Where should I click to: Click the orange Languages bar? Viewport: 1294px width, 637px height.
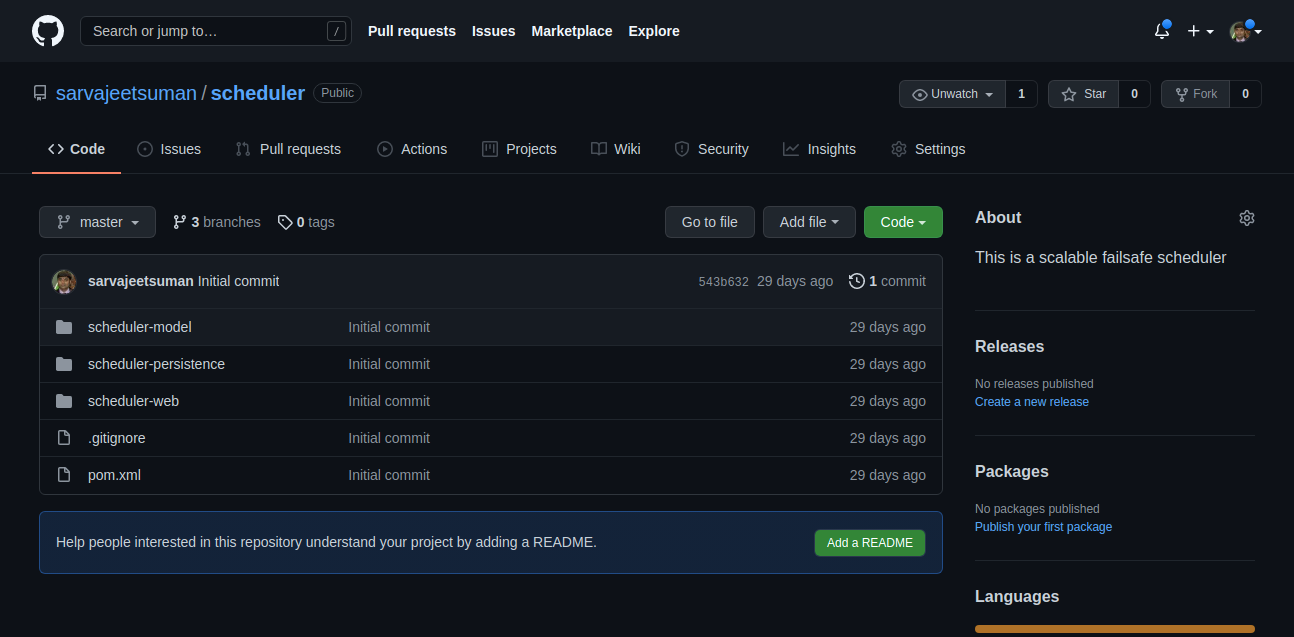[x=1114, y=629]
